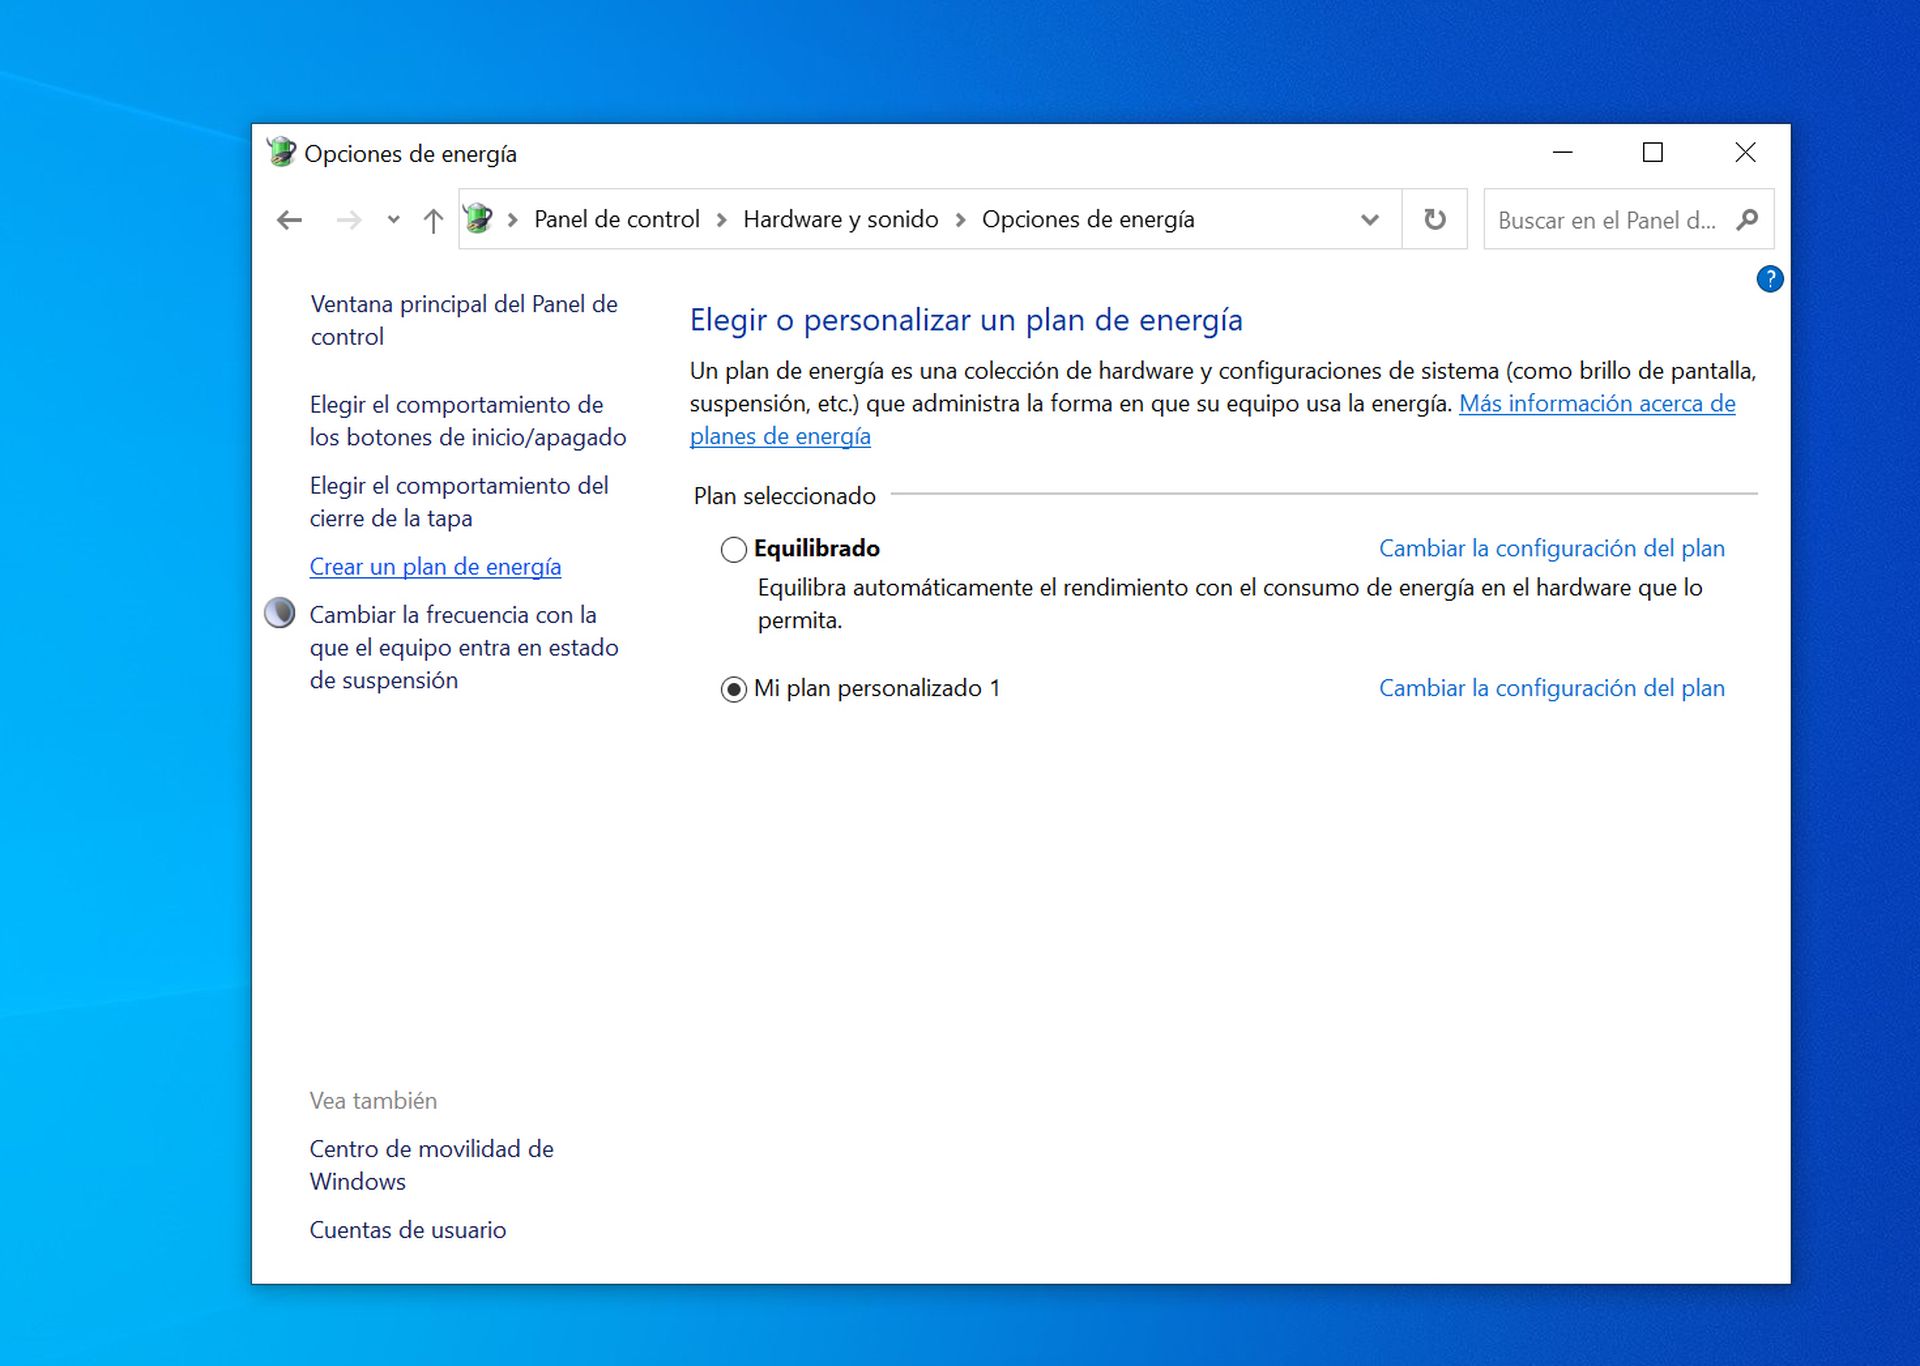The width and height of the screenshot is (1920, 1366).
Task: Minimize the Opciones de energía window
Action: 1562,152
